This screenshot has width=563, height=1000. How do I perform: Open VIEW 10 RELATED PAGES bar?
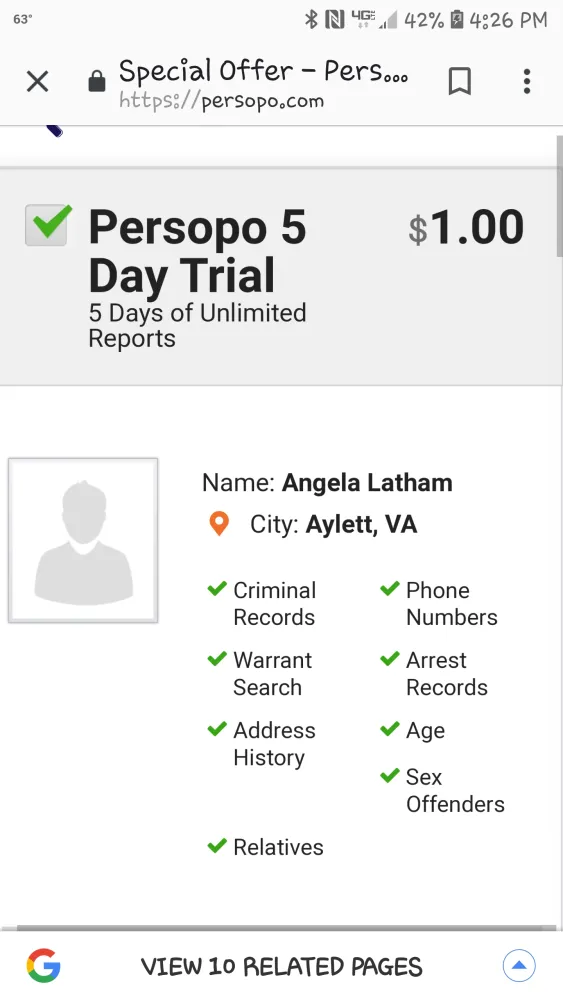click(x=281, y=966)
